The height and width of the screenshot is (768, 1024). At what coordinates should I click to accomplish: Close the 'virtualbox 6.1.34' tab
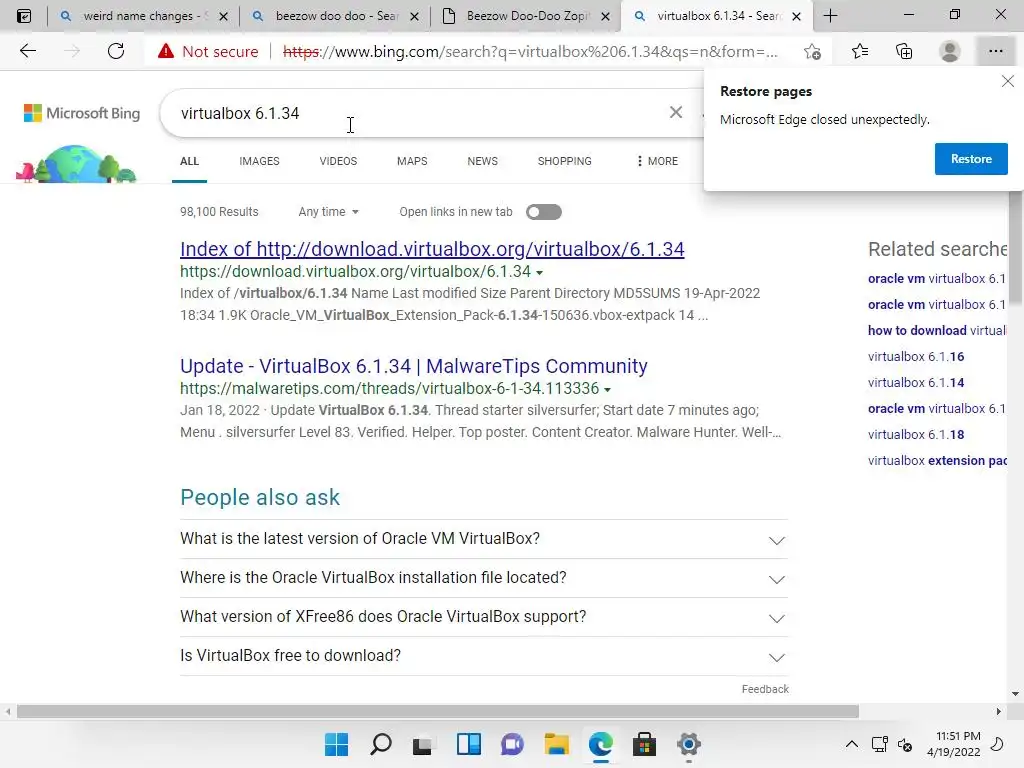tap(796, 16)
